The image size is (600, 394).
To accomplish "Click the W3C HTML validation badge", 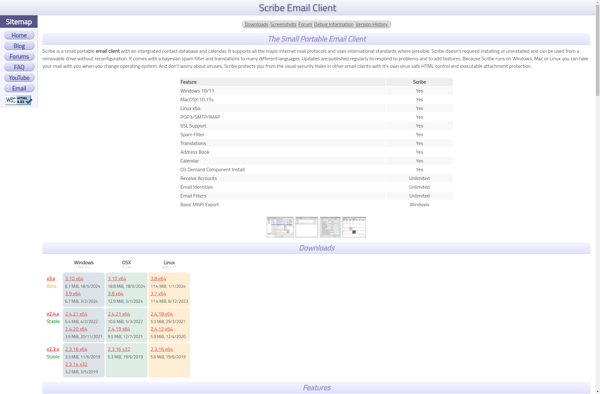I will pyautogui.click(x=18, y=100).
